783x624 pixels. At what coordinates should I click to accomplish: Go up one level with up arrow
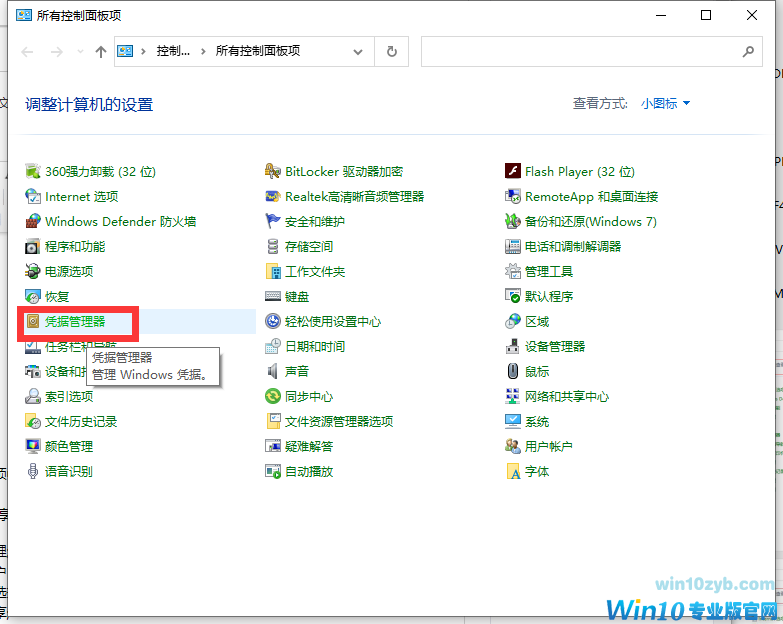click(x=100, y=51)
